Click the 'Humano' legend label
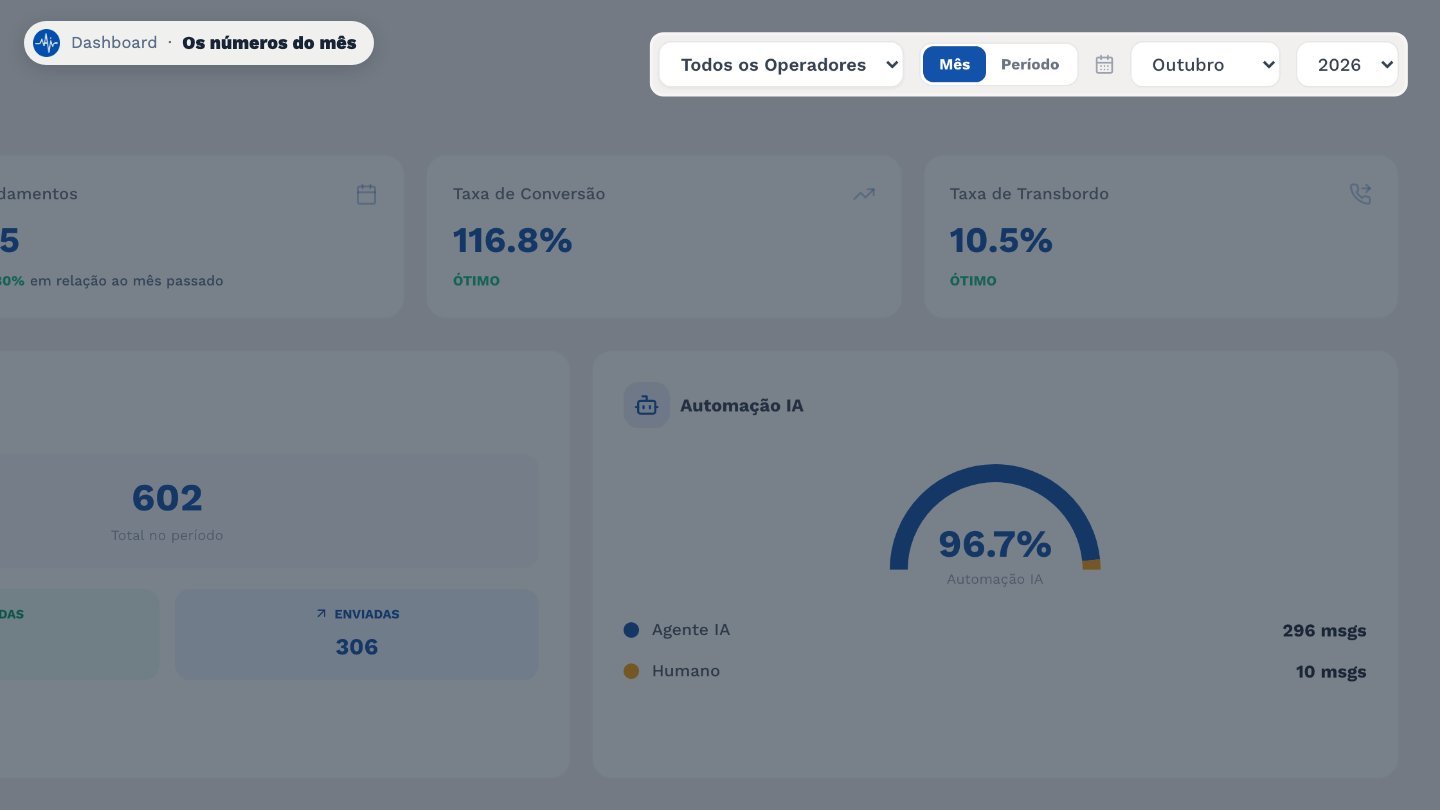The height and width of the screenshot is (810, 1440). [686, 671]
